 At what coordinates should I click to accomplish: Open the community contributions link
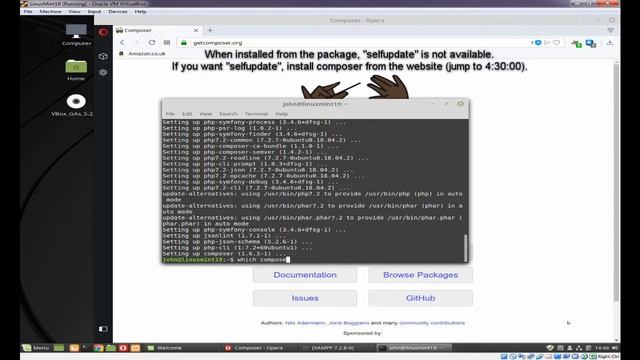432,323
